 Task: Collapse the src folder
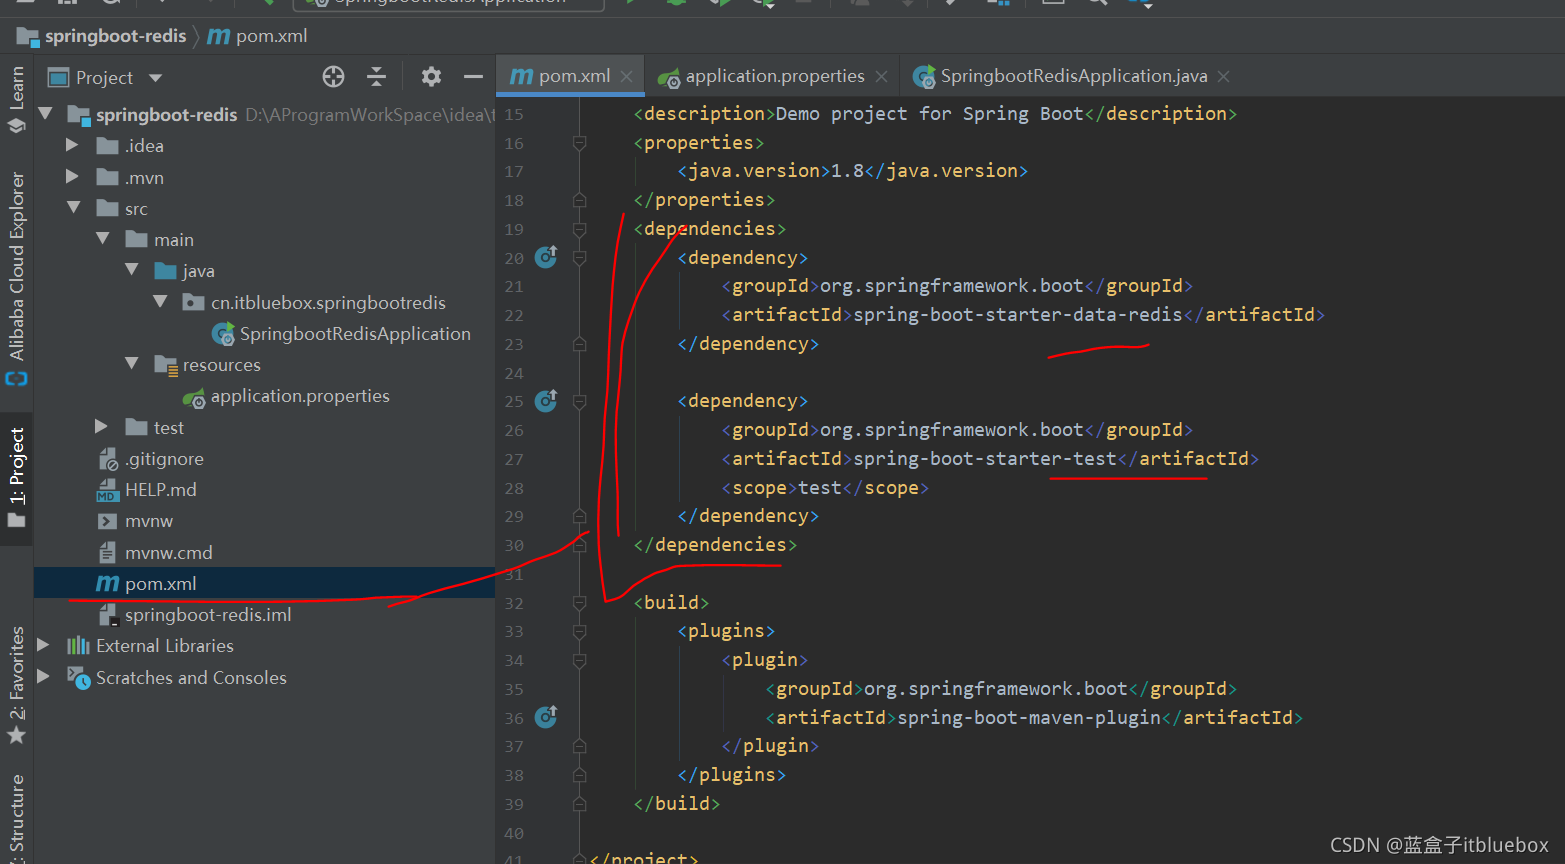pos(73,208)
